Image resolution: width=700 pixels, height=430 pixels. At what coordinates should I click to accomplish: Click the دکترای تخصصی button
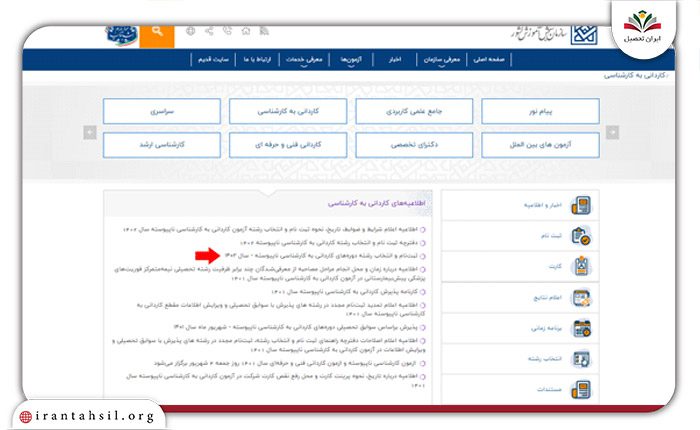point(414,145)
